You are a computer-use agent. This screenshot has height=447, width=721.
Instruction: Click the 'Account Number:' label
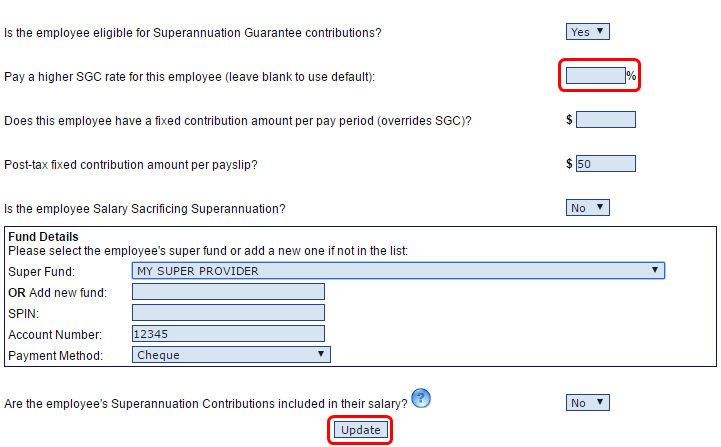[55, 335]
